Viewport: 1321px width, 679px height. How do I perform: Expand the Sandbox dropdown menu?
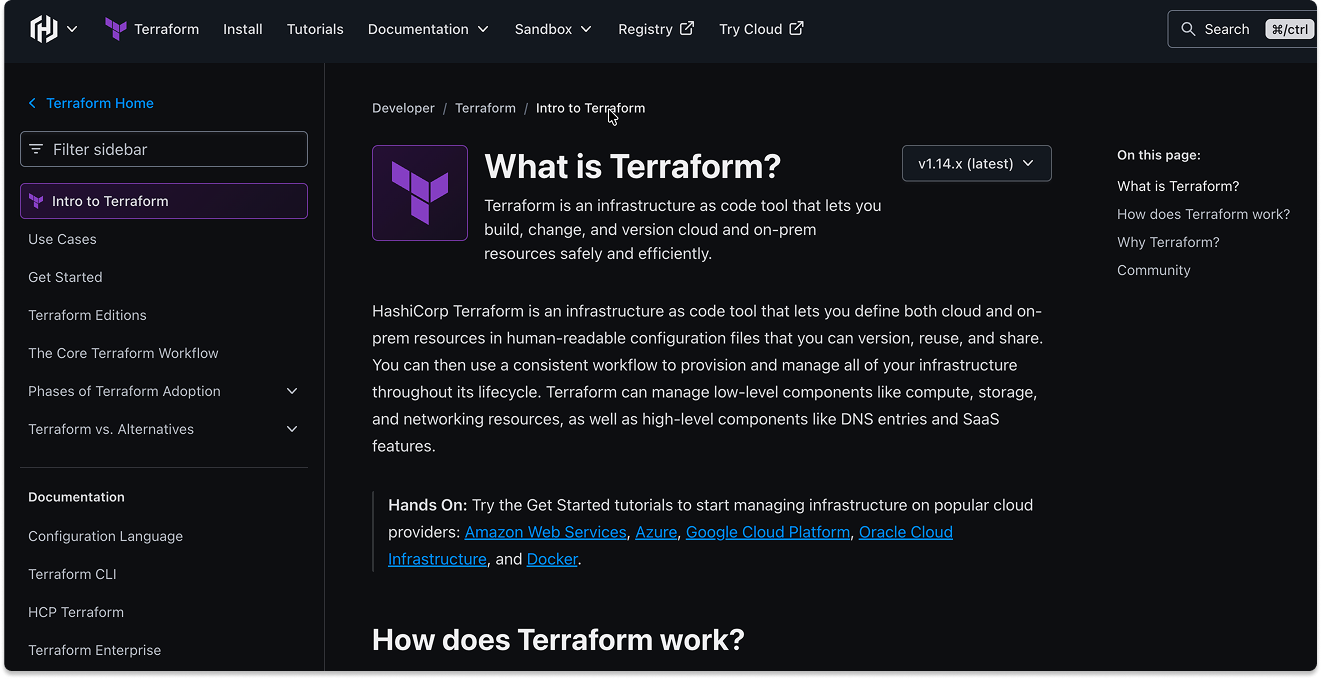[x=553, y=29]
